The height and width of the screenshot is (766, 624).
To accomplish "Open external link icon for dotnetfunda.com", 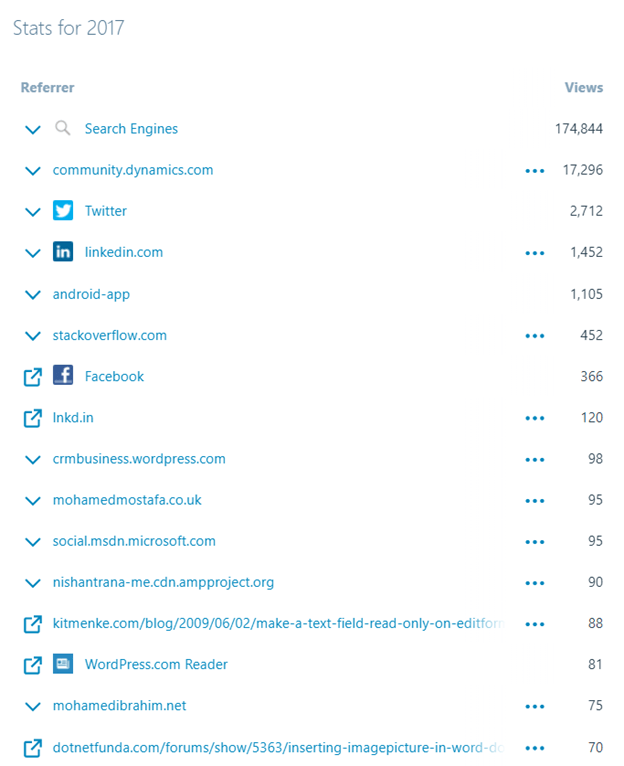I will point(32,747).
